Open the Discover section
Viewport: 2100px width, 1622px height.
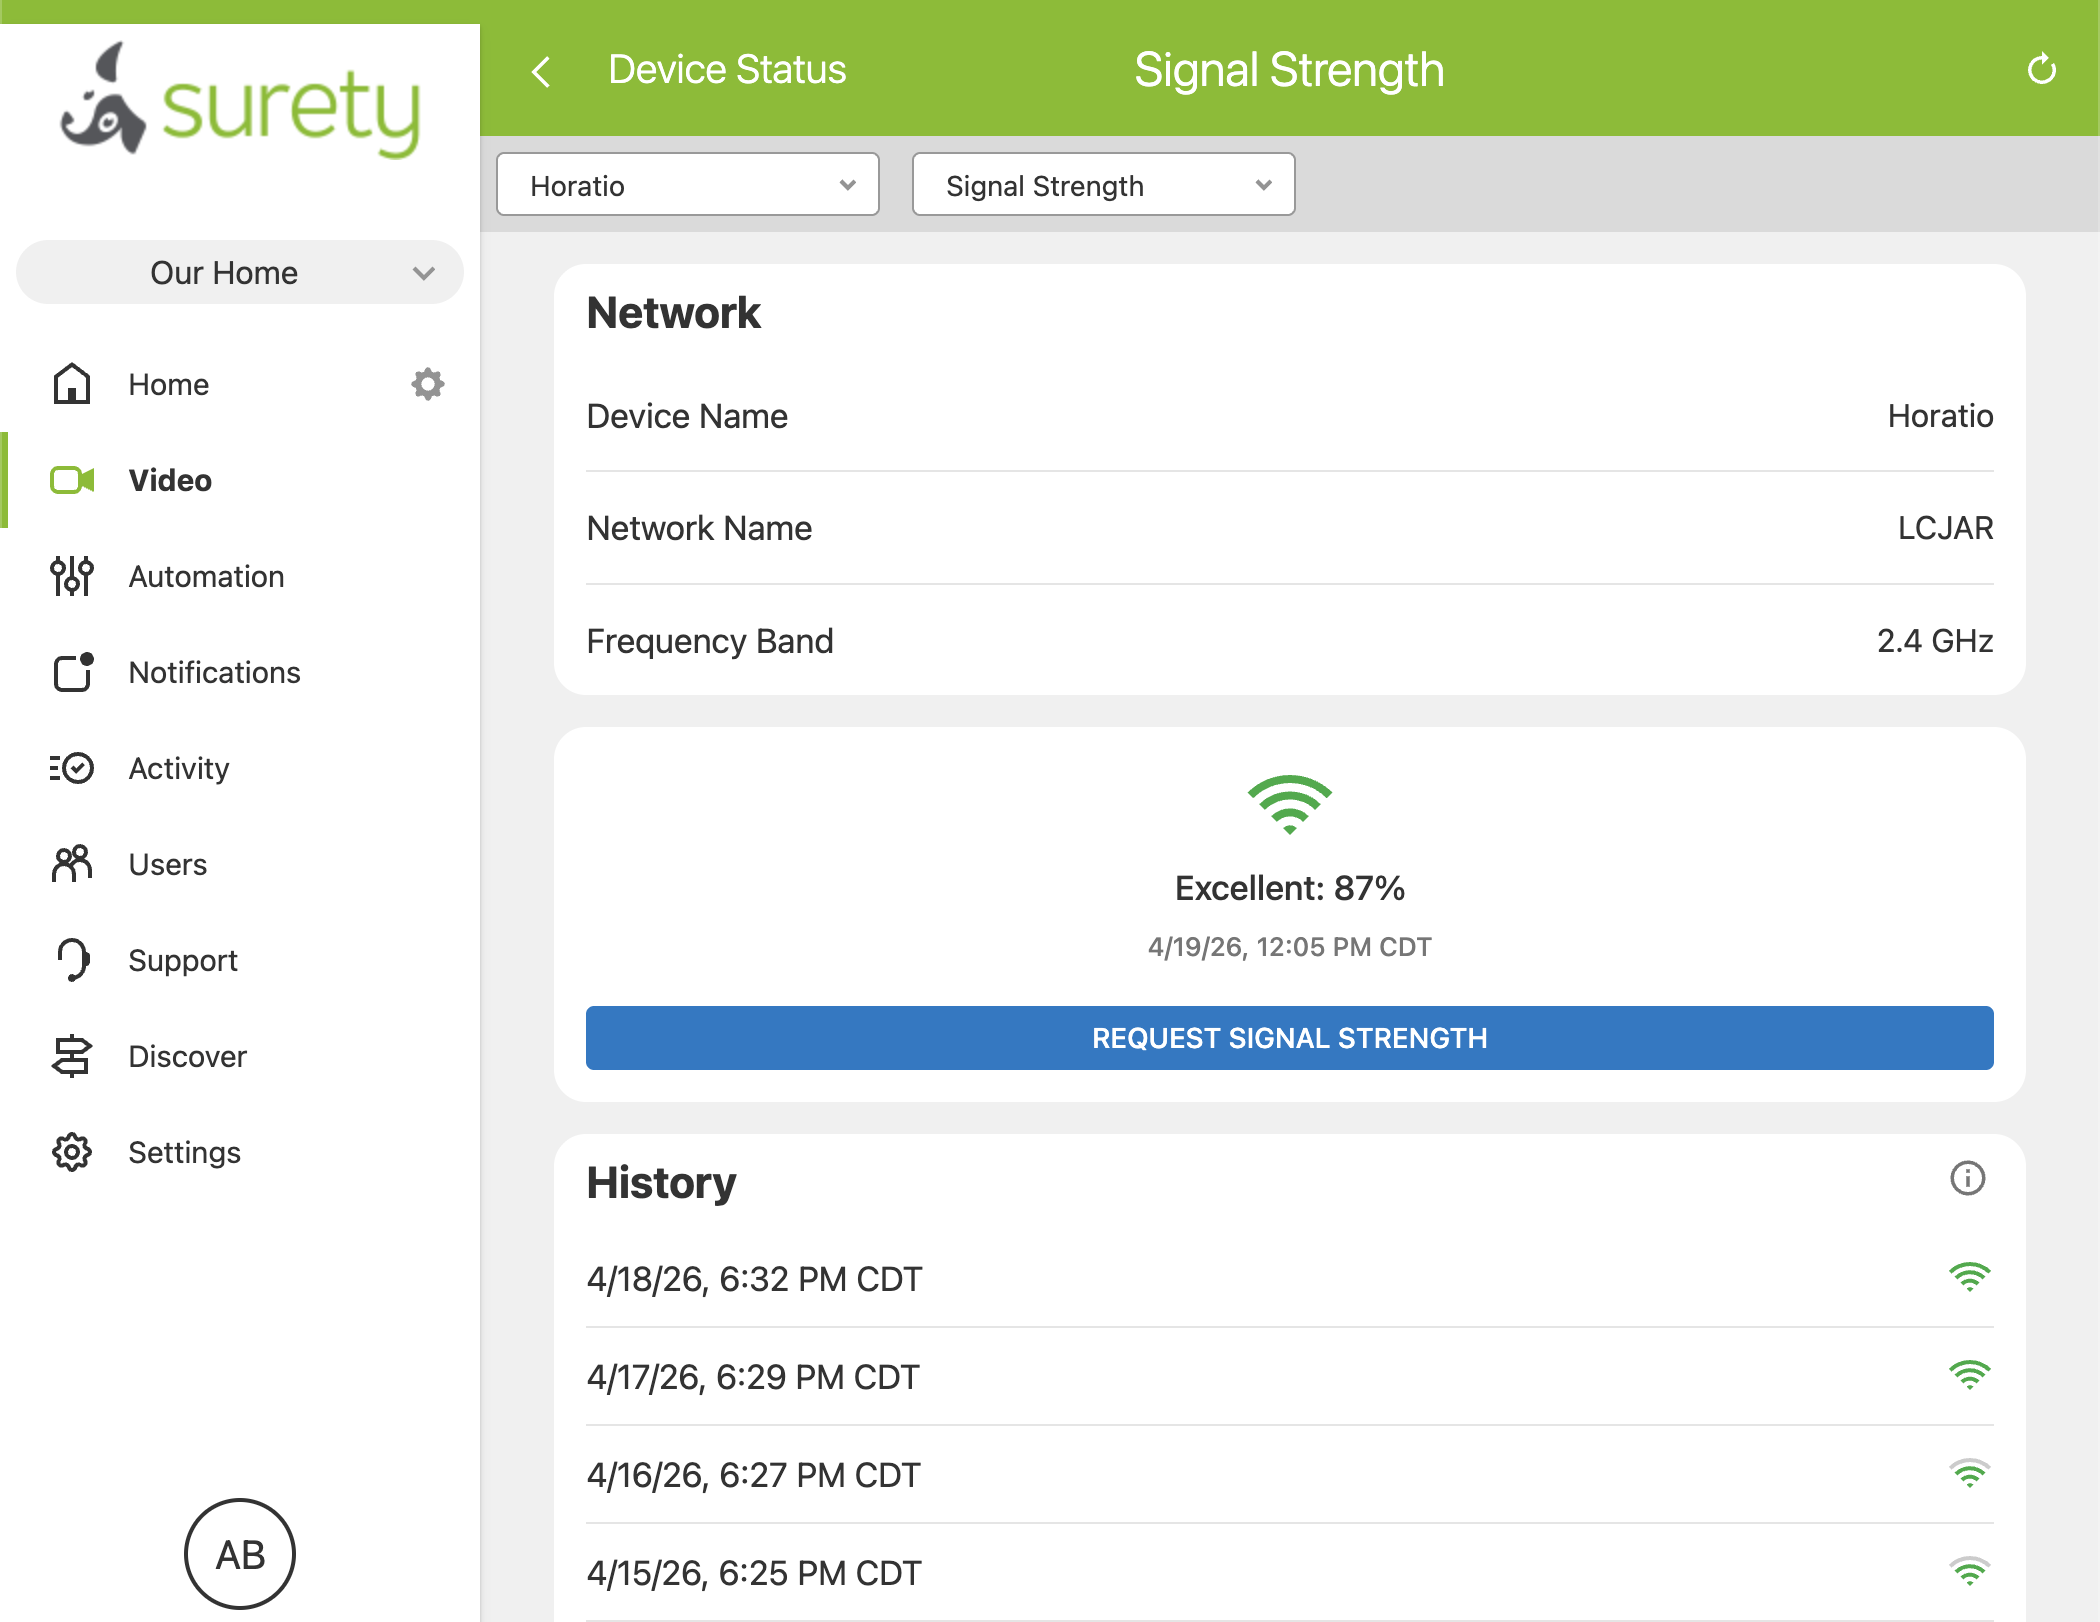[187, 1057]
